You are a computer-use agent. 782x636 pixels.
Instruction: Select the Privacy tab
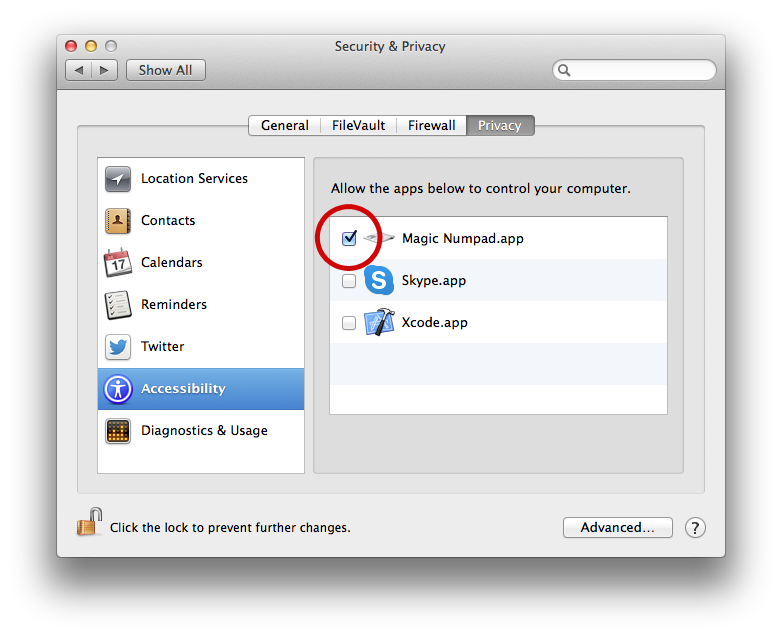(500, 125)
